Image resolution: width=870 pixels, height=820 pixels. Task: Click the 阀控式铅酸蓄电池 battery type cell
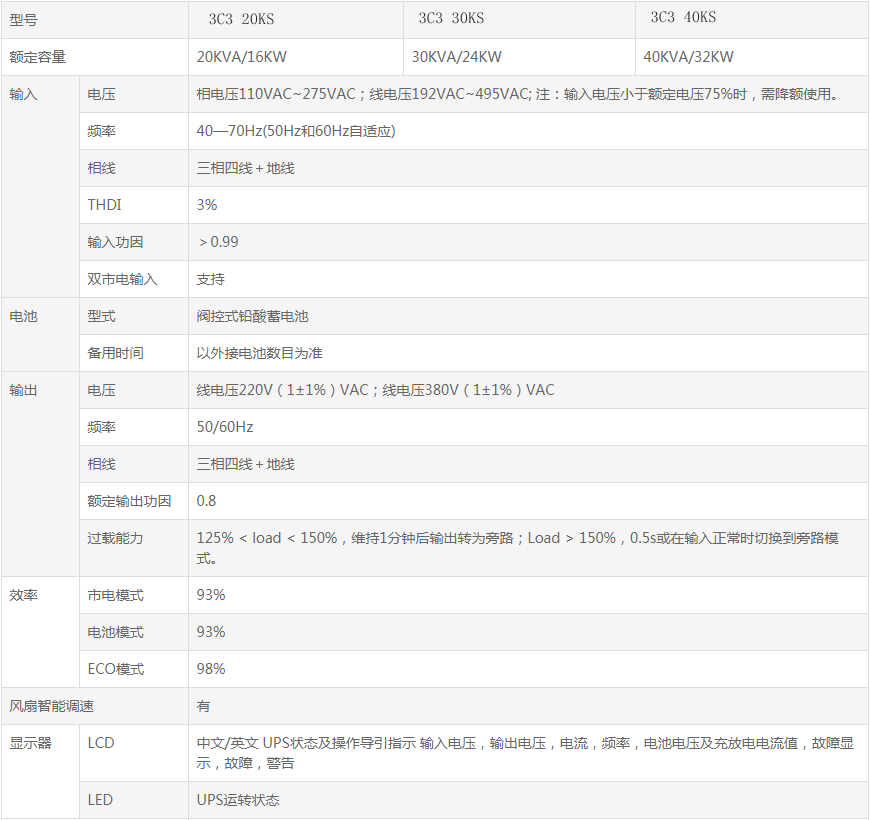tap(253, 316)
